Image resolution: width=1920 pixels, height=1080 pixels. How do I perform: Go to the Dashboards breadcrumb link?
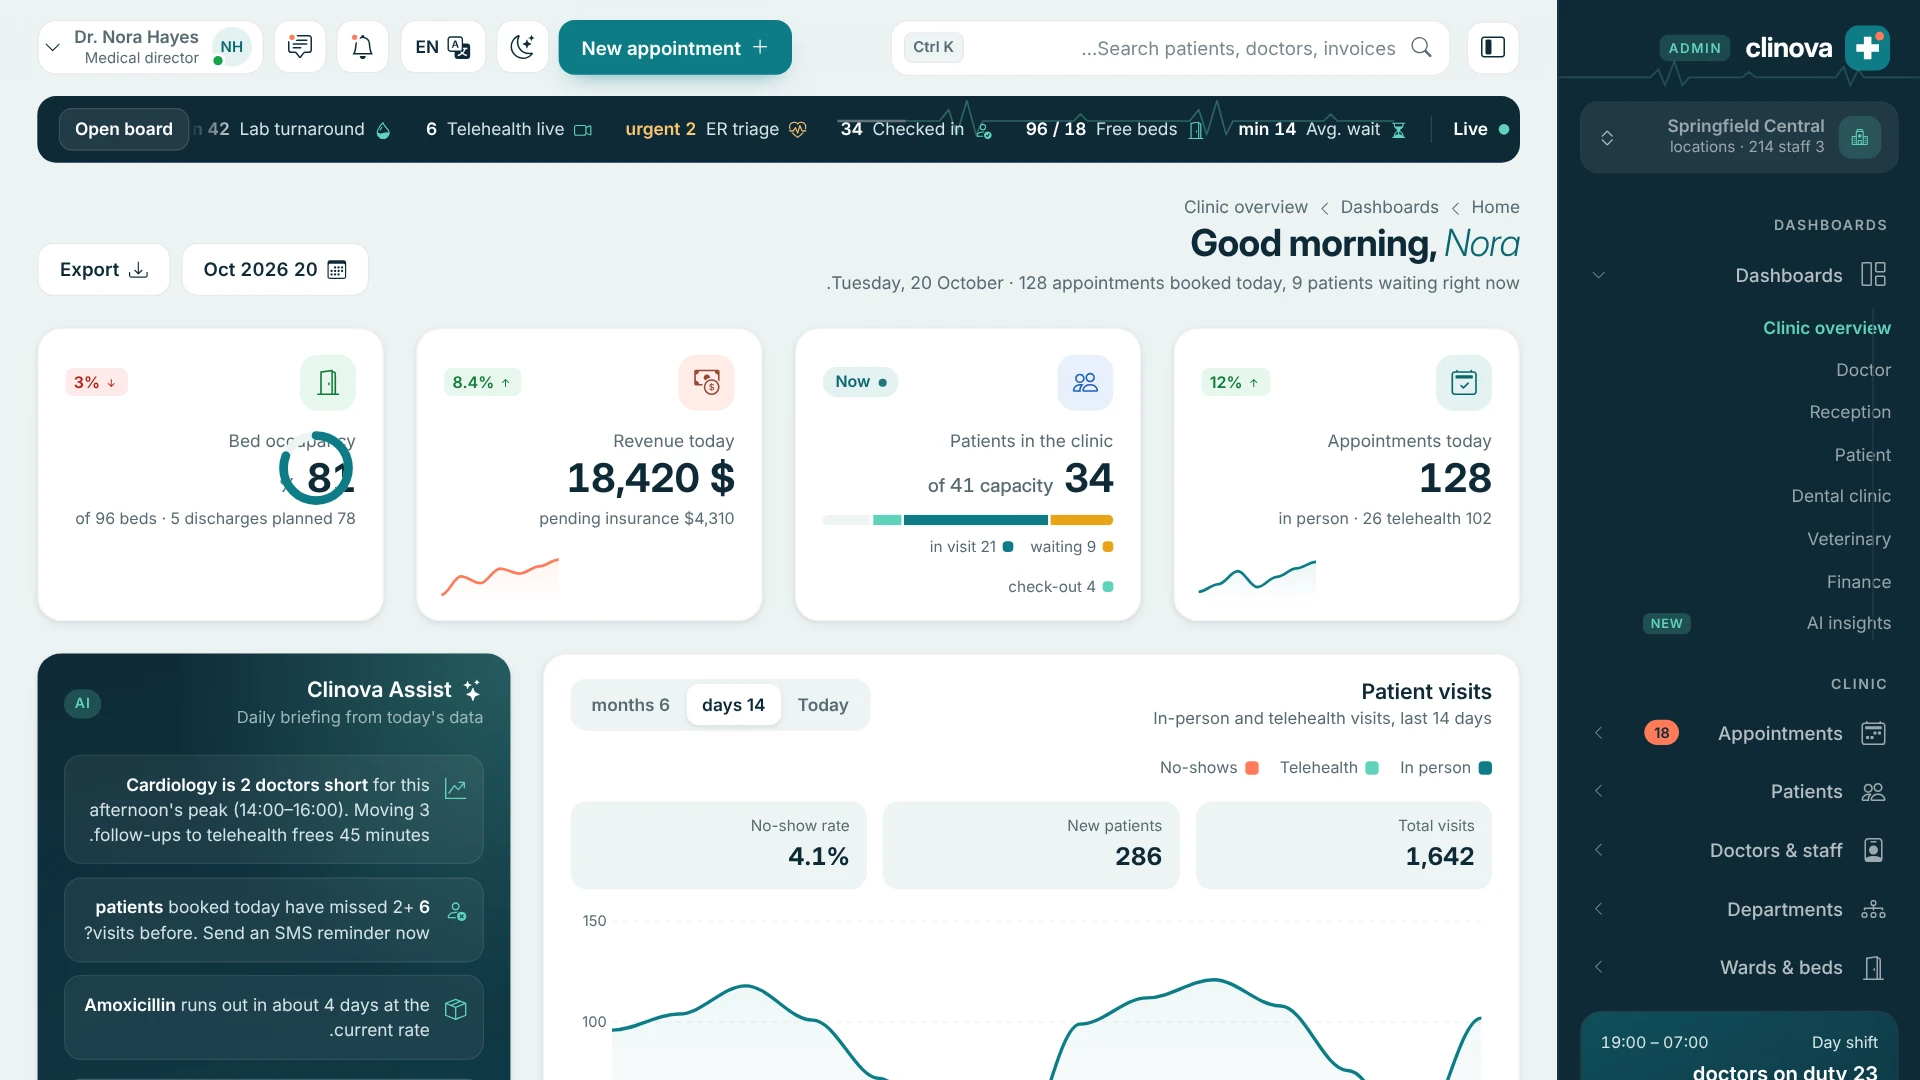coord(1389,207)
